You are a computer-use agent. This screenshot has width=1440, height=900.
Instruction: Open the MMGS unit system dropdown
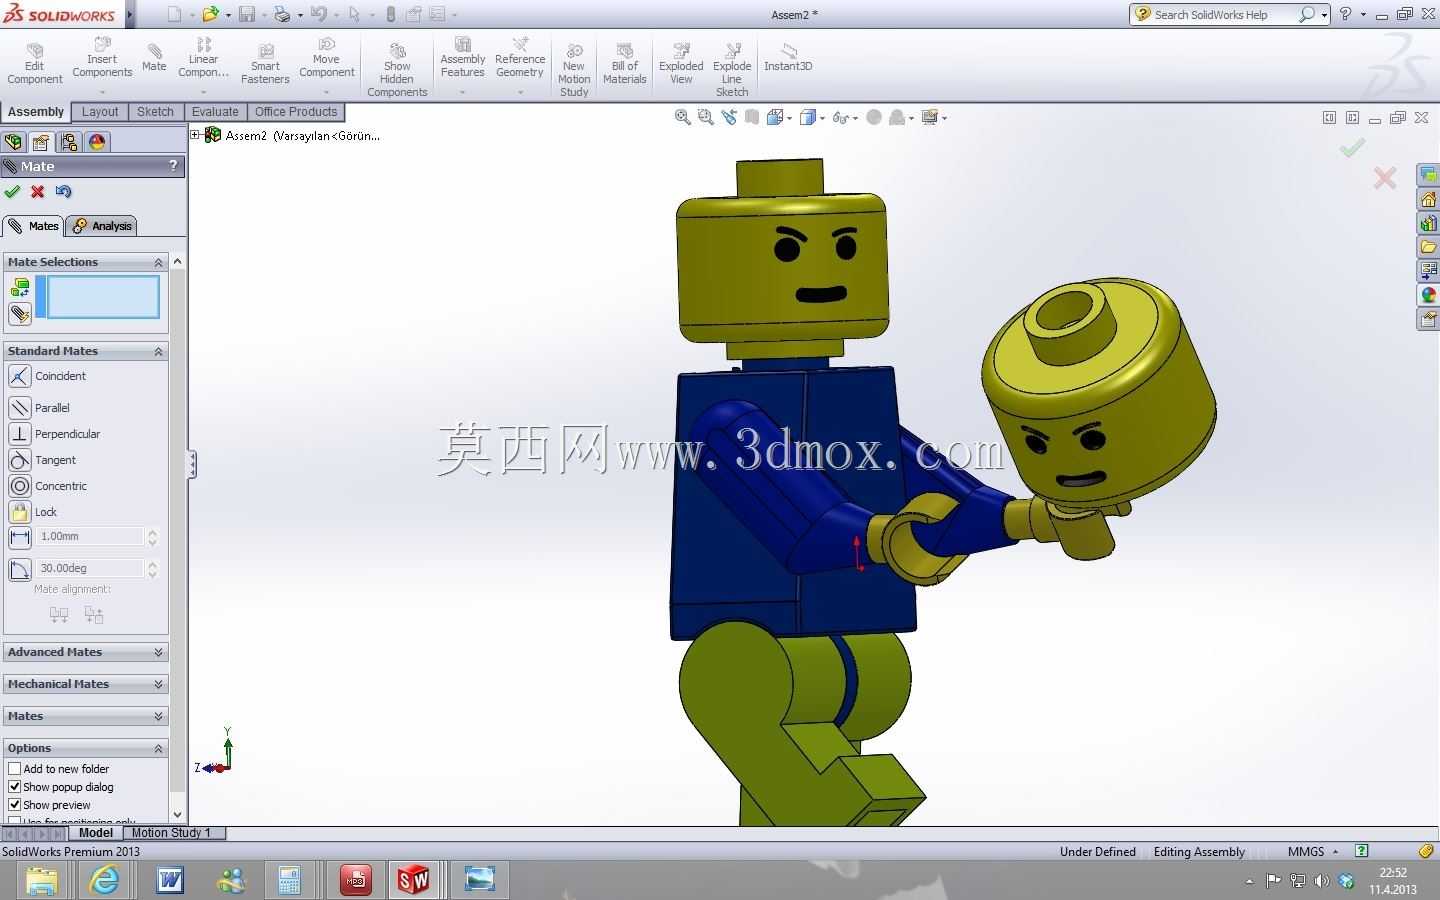point(1313,852)
